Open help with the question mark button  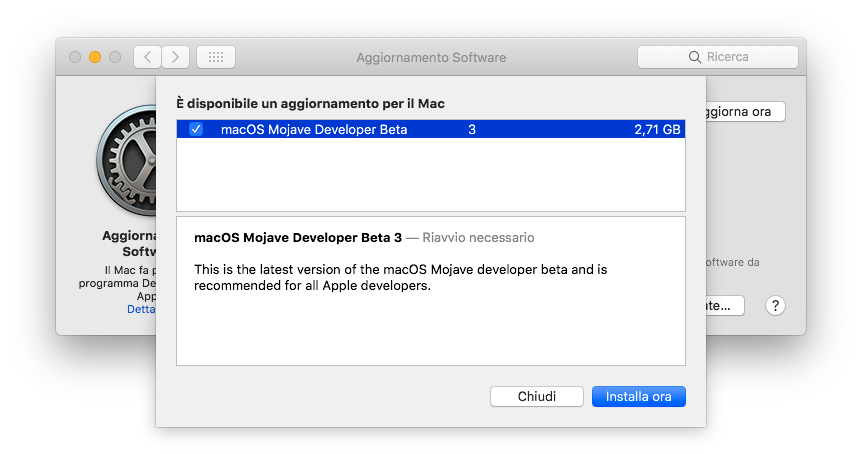(775, 306)
